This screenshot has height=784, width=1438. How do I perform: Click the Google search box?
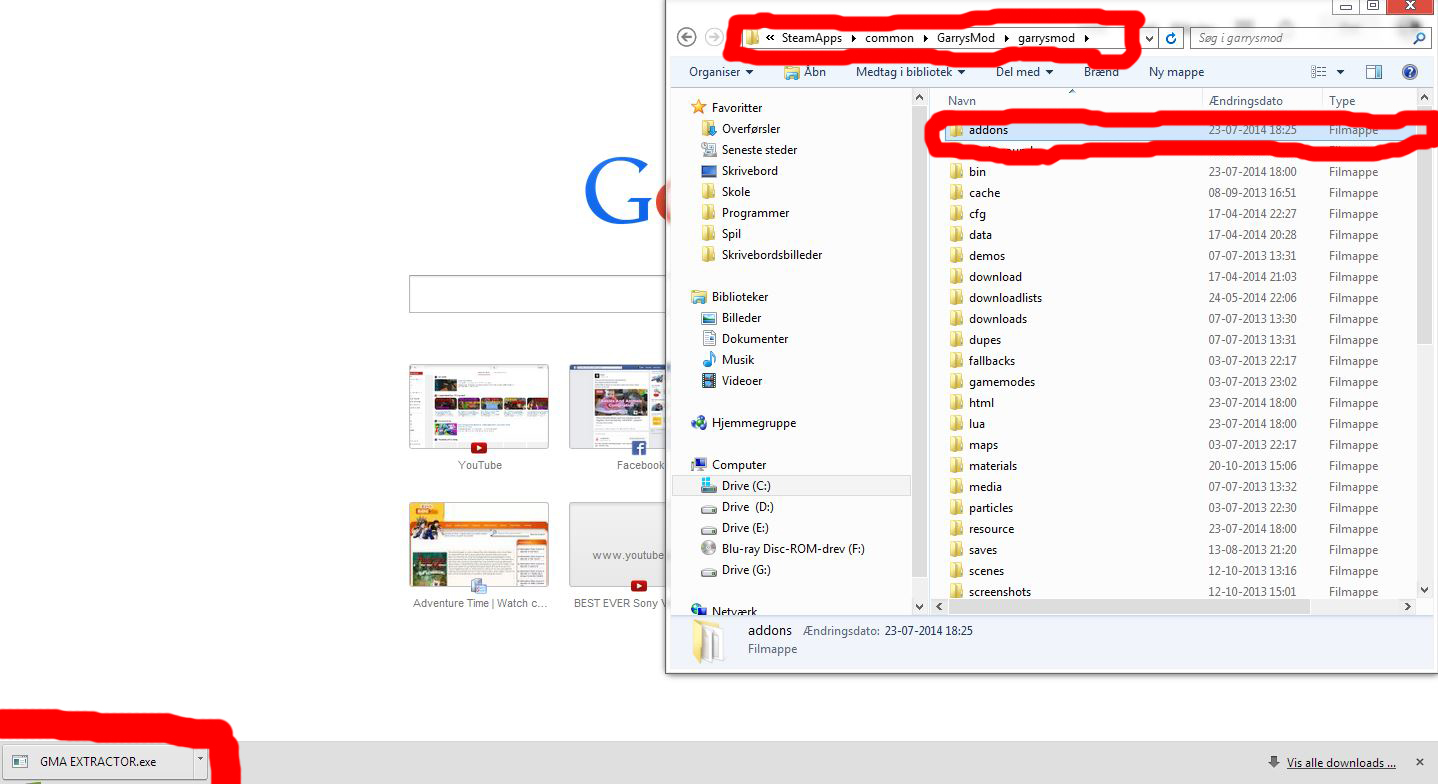coord(538,294)
